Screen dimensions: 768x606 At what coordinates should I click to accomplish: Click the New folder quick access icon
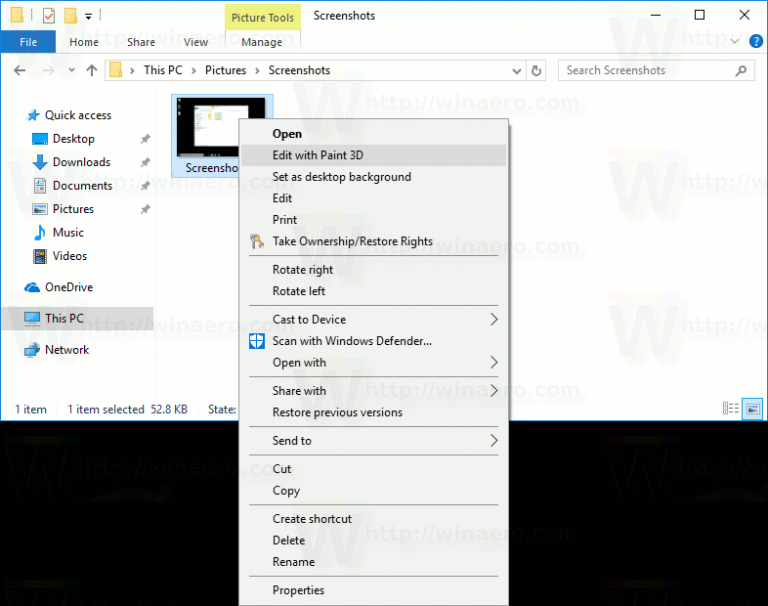(71, 16)
